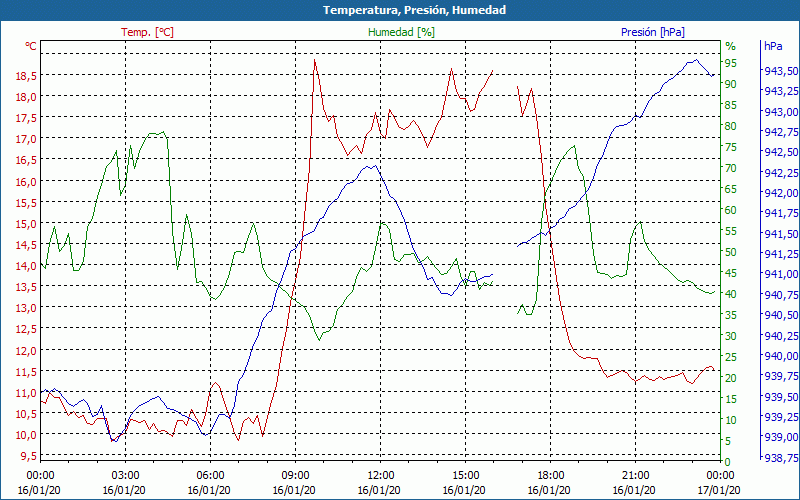This screenshot has height=500, width=800.
Task: Click the '10,5' temperature axis value
Action: [26, 414]
